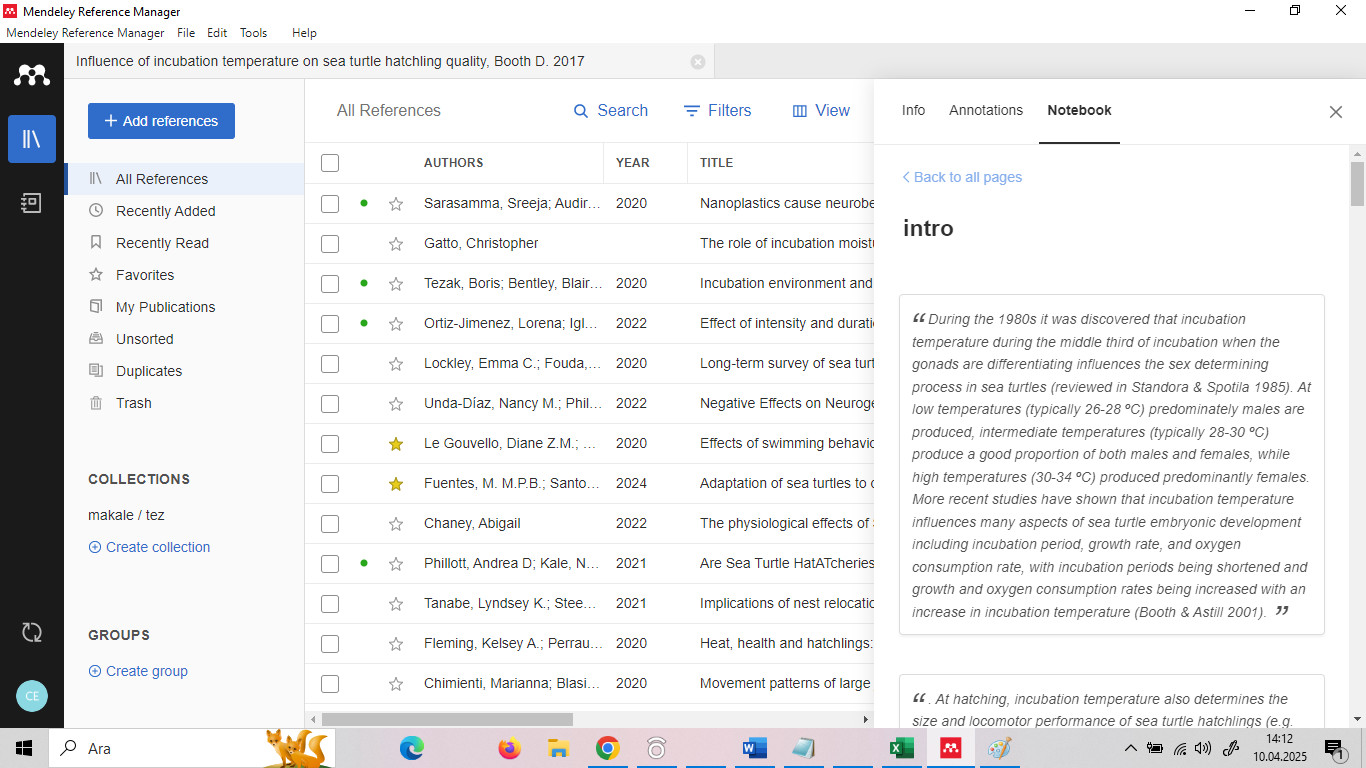
Task: Click the horizontal scrollbar of the reference table
Action: pyautogui.click(x=447, y=719)
